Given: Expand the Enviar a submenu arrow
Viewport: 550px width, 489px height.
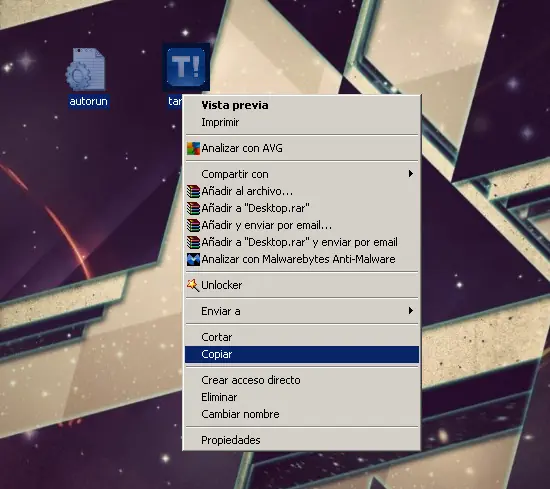Looking at the screenshot, I should pos(411,311).
